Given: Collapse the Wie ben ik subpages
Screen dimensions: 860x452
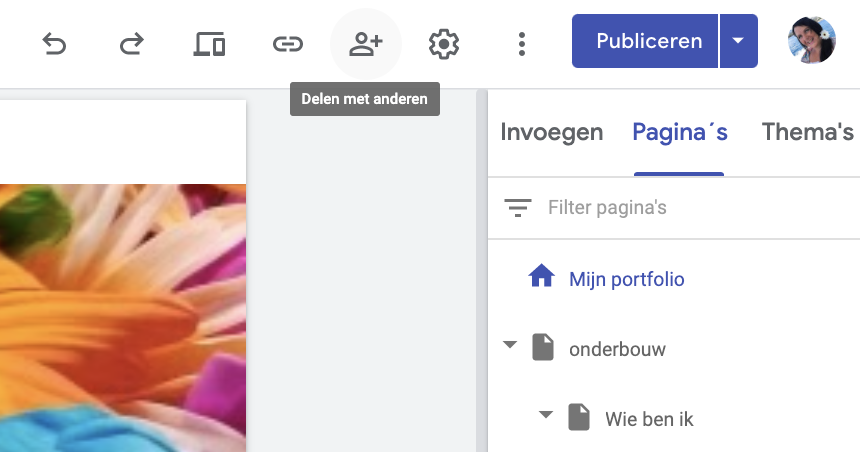Looking at the screenshot, I should [546, 415].
